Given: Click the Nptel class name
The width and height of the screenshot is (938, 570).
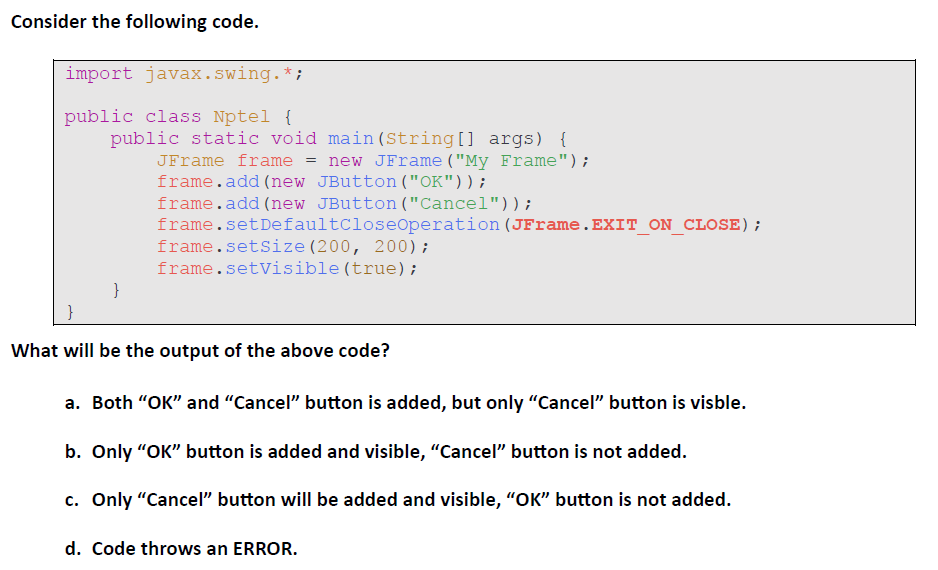Looking at the screenshot, I should pos(241,117).
